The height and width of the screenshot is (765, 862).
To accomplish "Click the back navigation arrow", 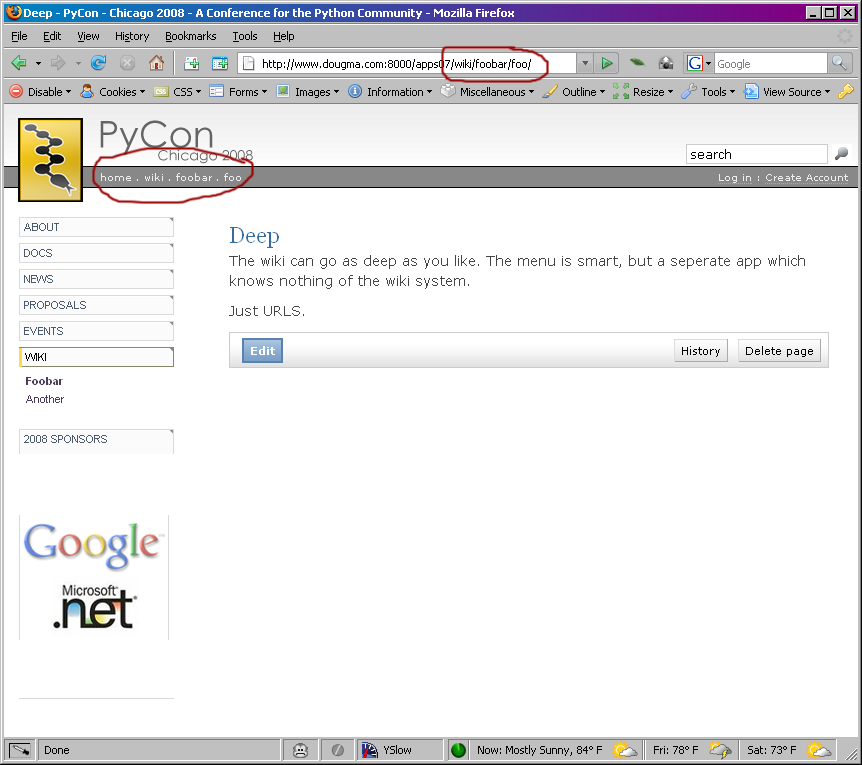I will (19, 63).
